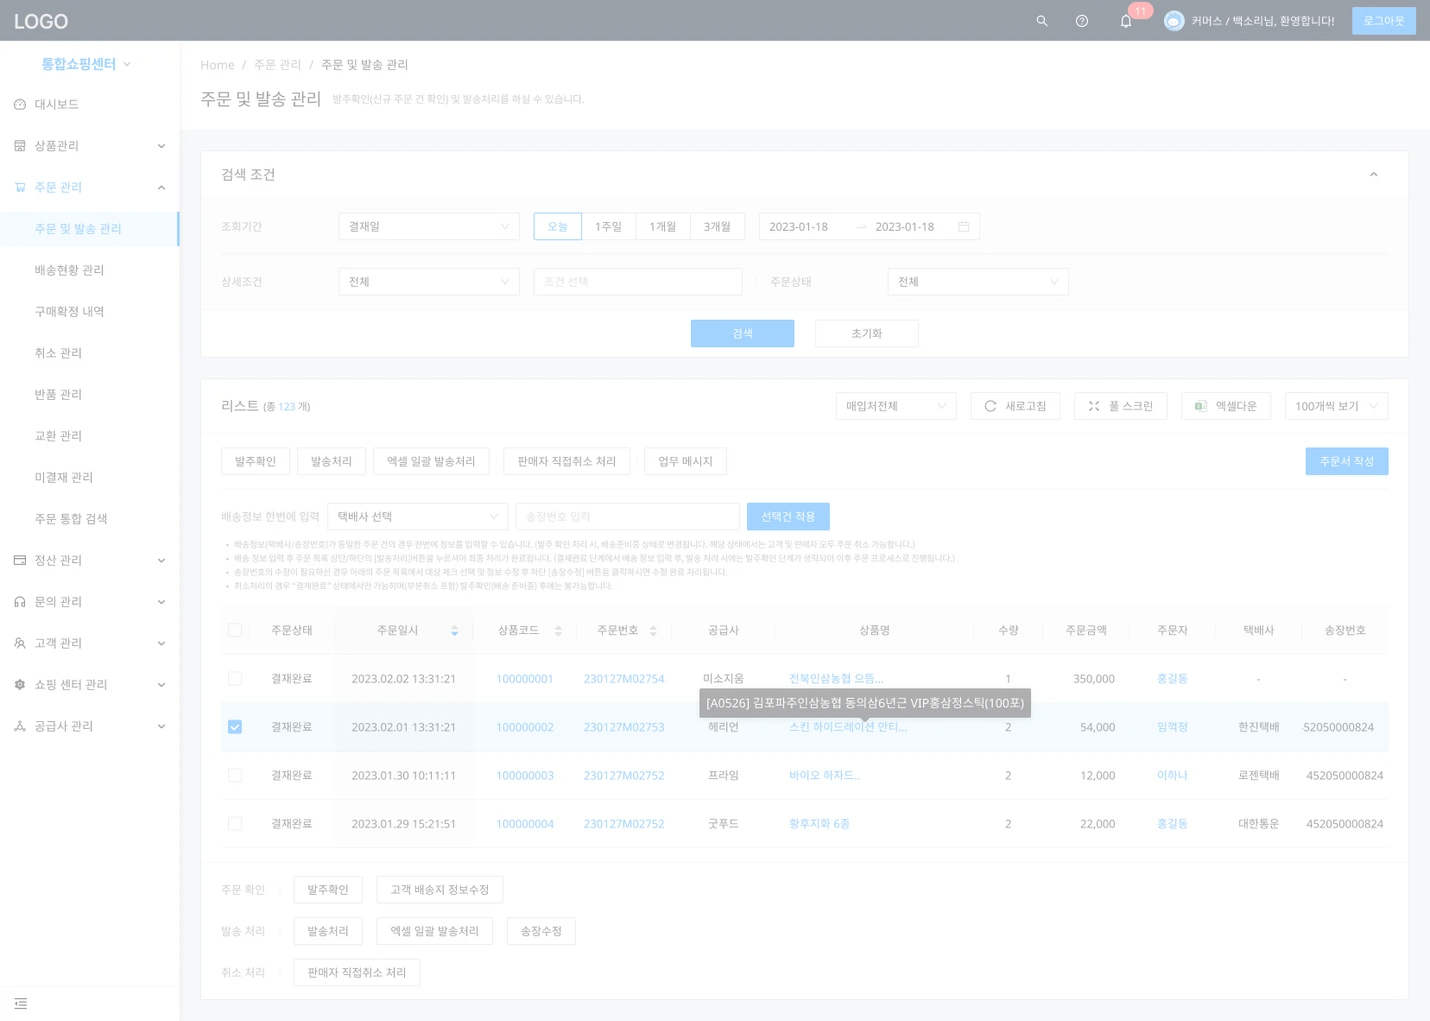Viewport: 1430px width, 1021px height.
Task: Open 교환 관리 menu item
Action: coord(90,436)
